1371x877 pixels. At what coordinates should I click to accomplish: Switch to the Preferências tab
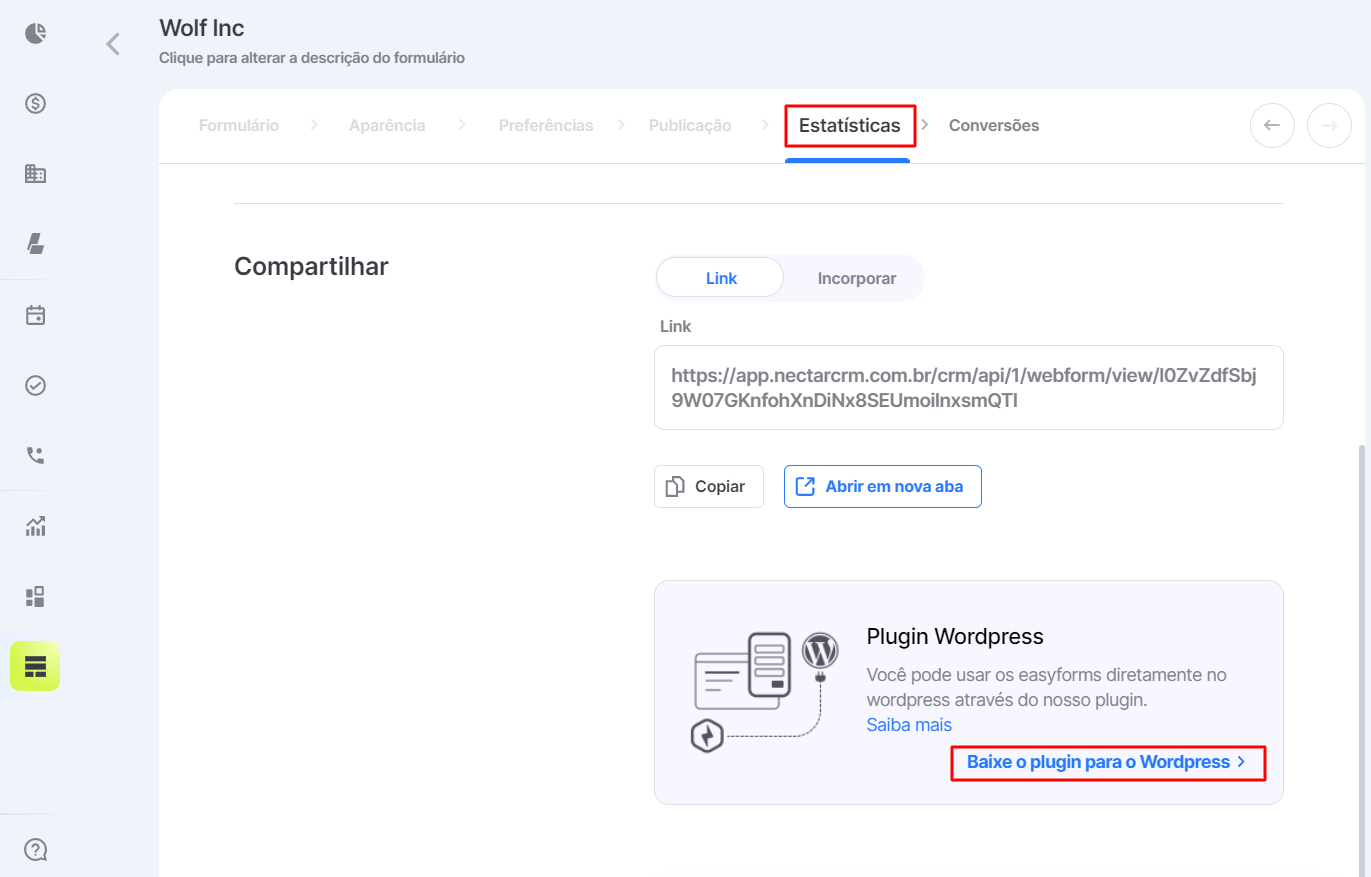[546, 126]
